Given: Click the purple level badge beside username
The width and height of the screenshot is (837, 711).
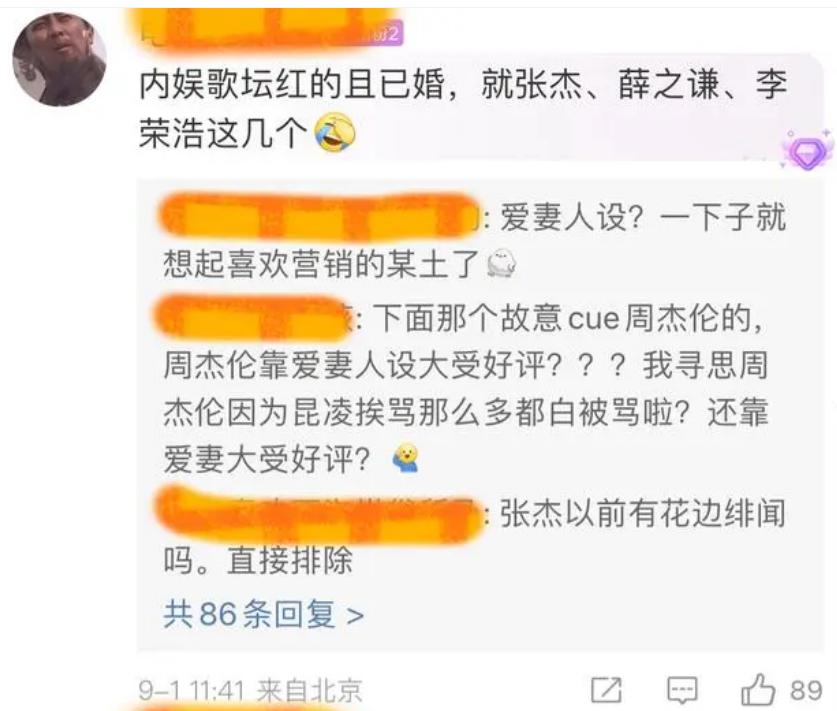Looking at the screenshot, I should 385,33.
